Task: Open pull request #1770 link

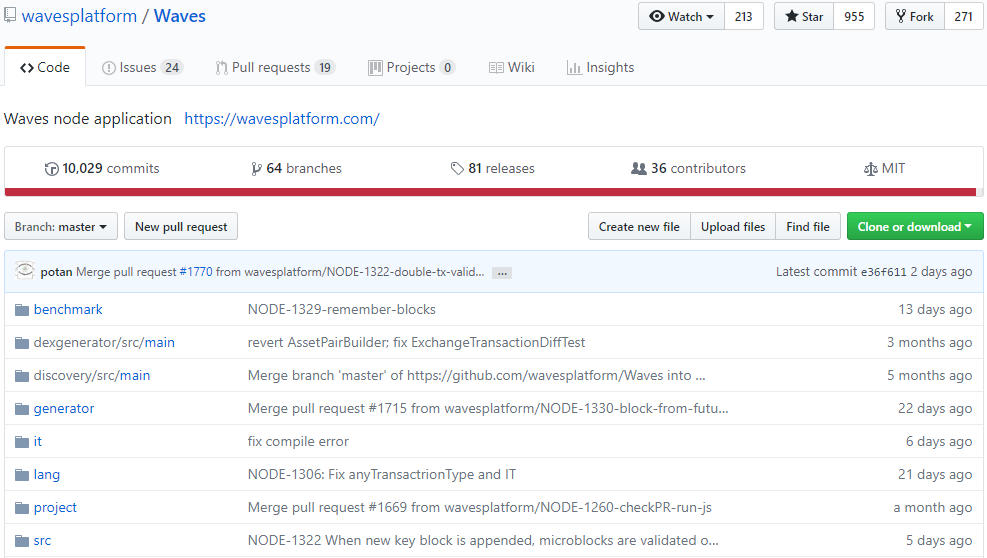Action: [196, 272]
